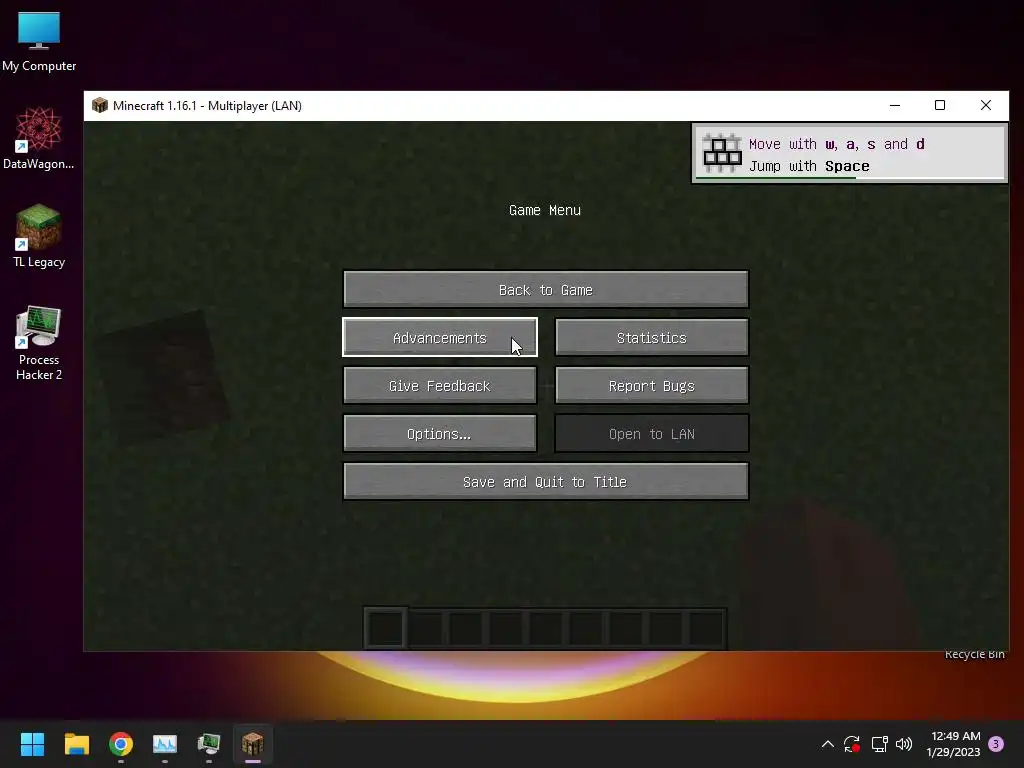This screenshot has height=768, width=1024.
Task: Click the Give Feedback button
Action: pos(440,385)
